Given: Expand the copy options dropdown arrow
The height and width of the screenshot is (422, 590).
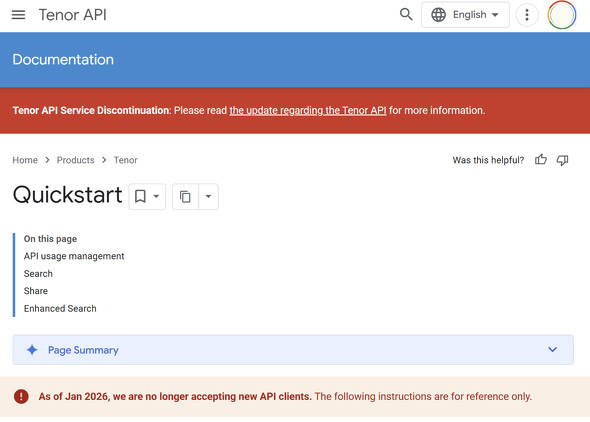Looking at the screenshot, I should tap(208, 196).
